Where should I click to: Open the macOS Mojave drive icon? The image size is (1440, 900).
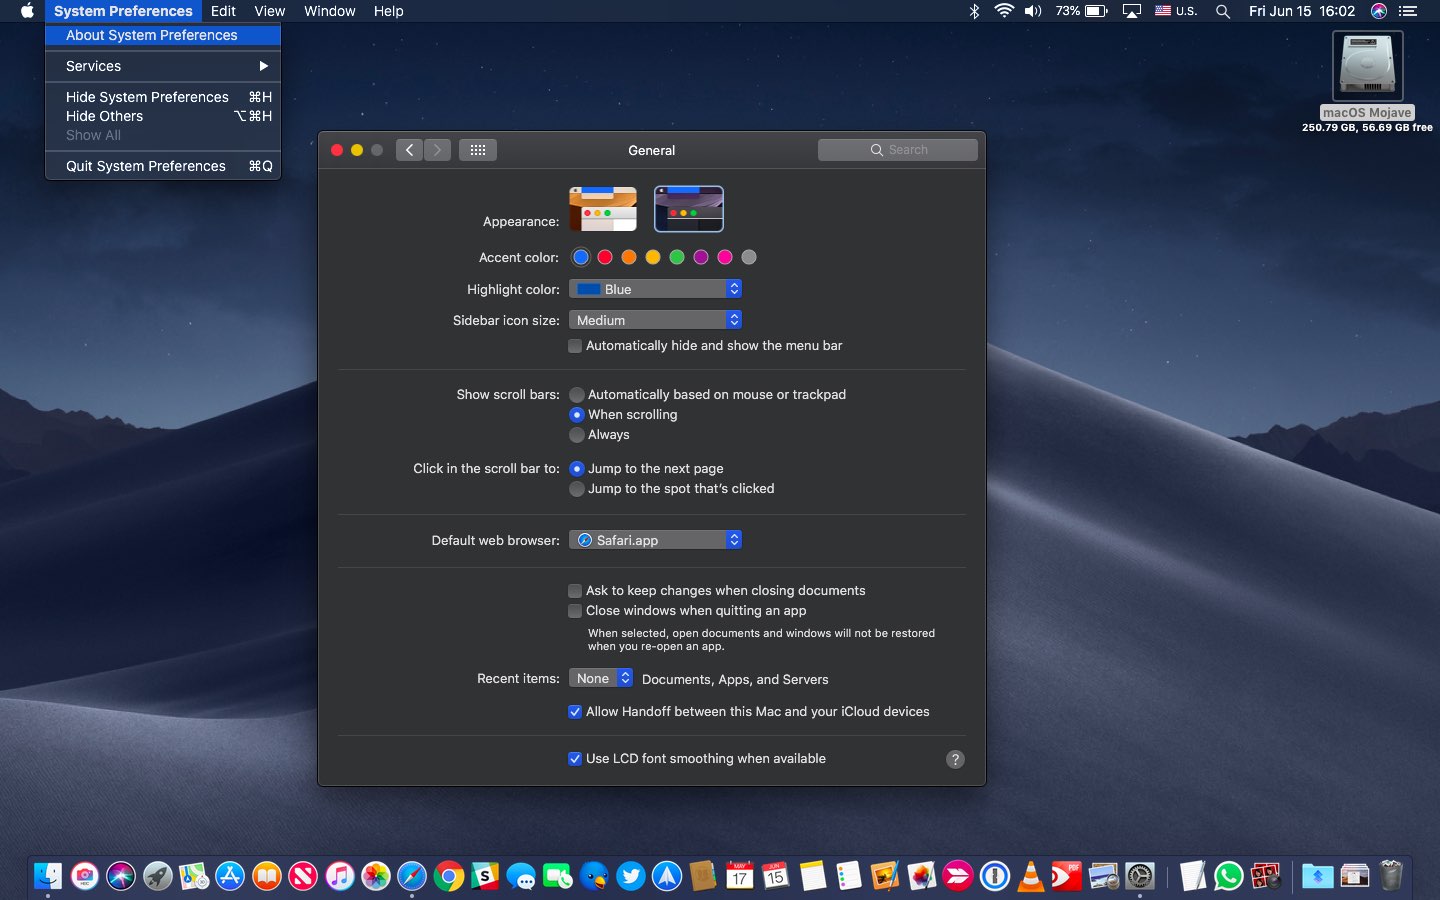1367,66
